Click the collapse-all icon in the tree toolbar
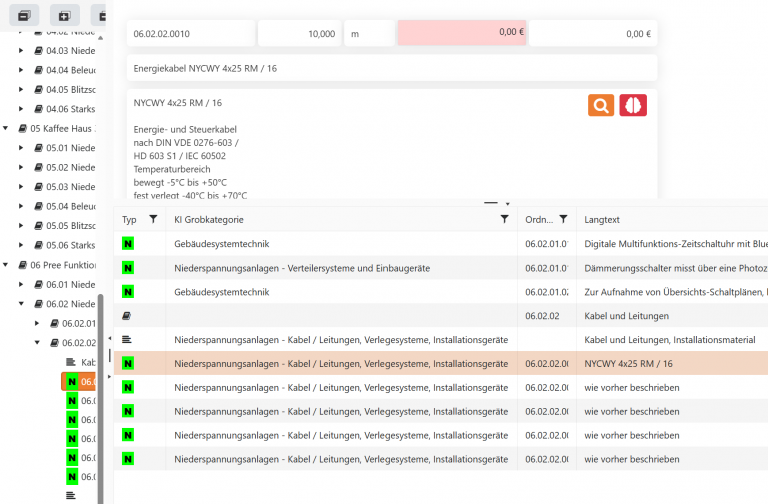The image size is (768, 504). [x=24, y=15]
